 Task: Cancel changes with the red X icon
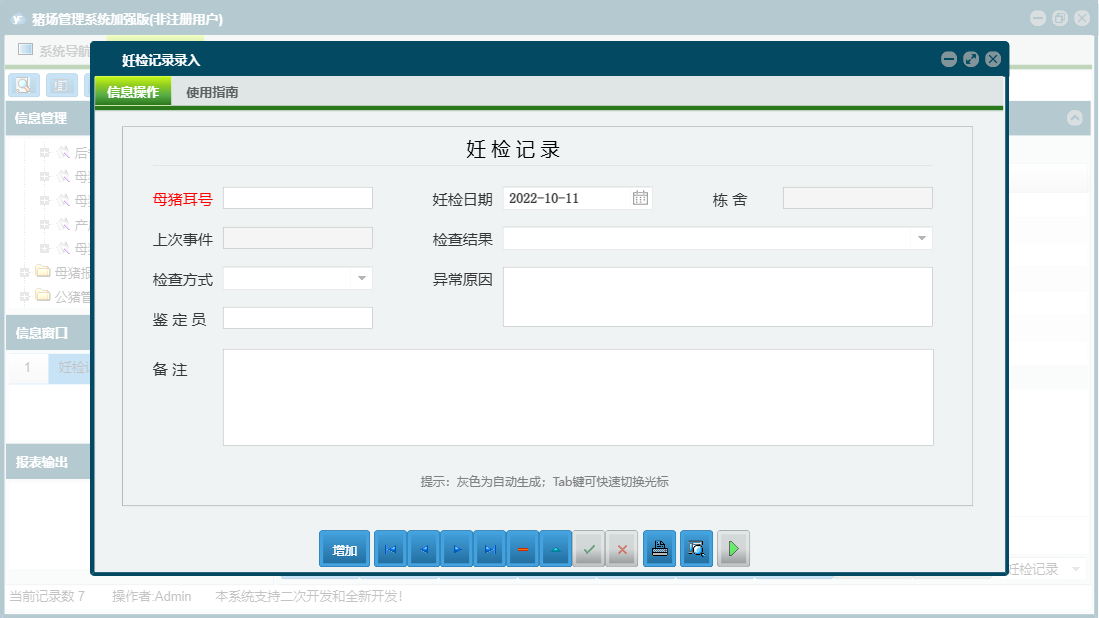pos(621,548)
